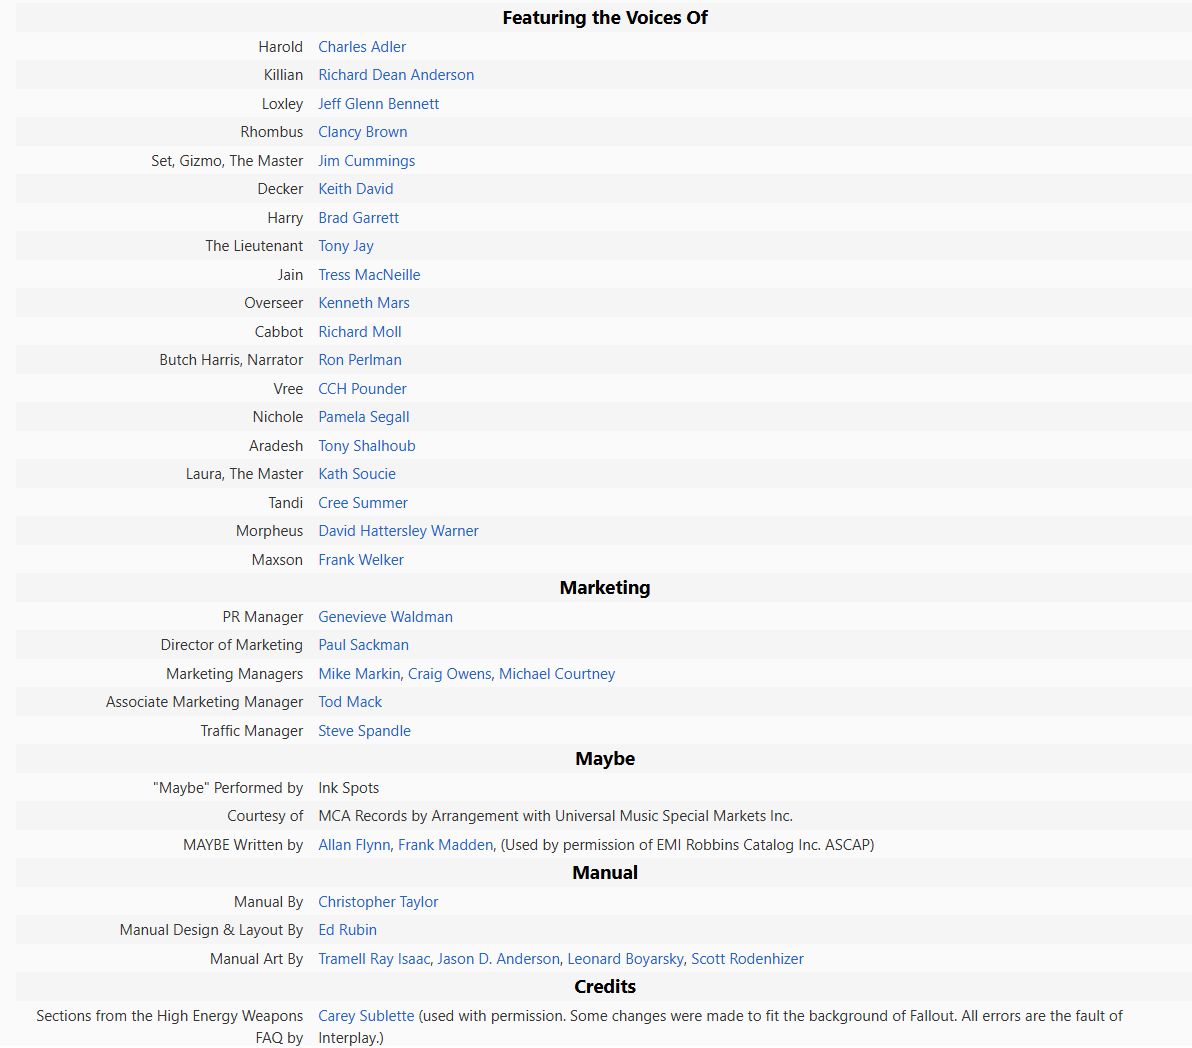Click the MCA Records courtesy text

[x=556, y=816]
